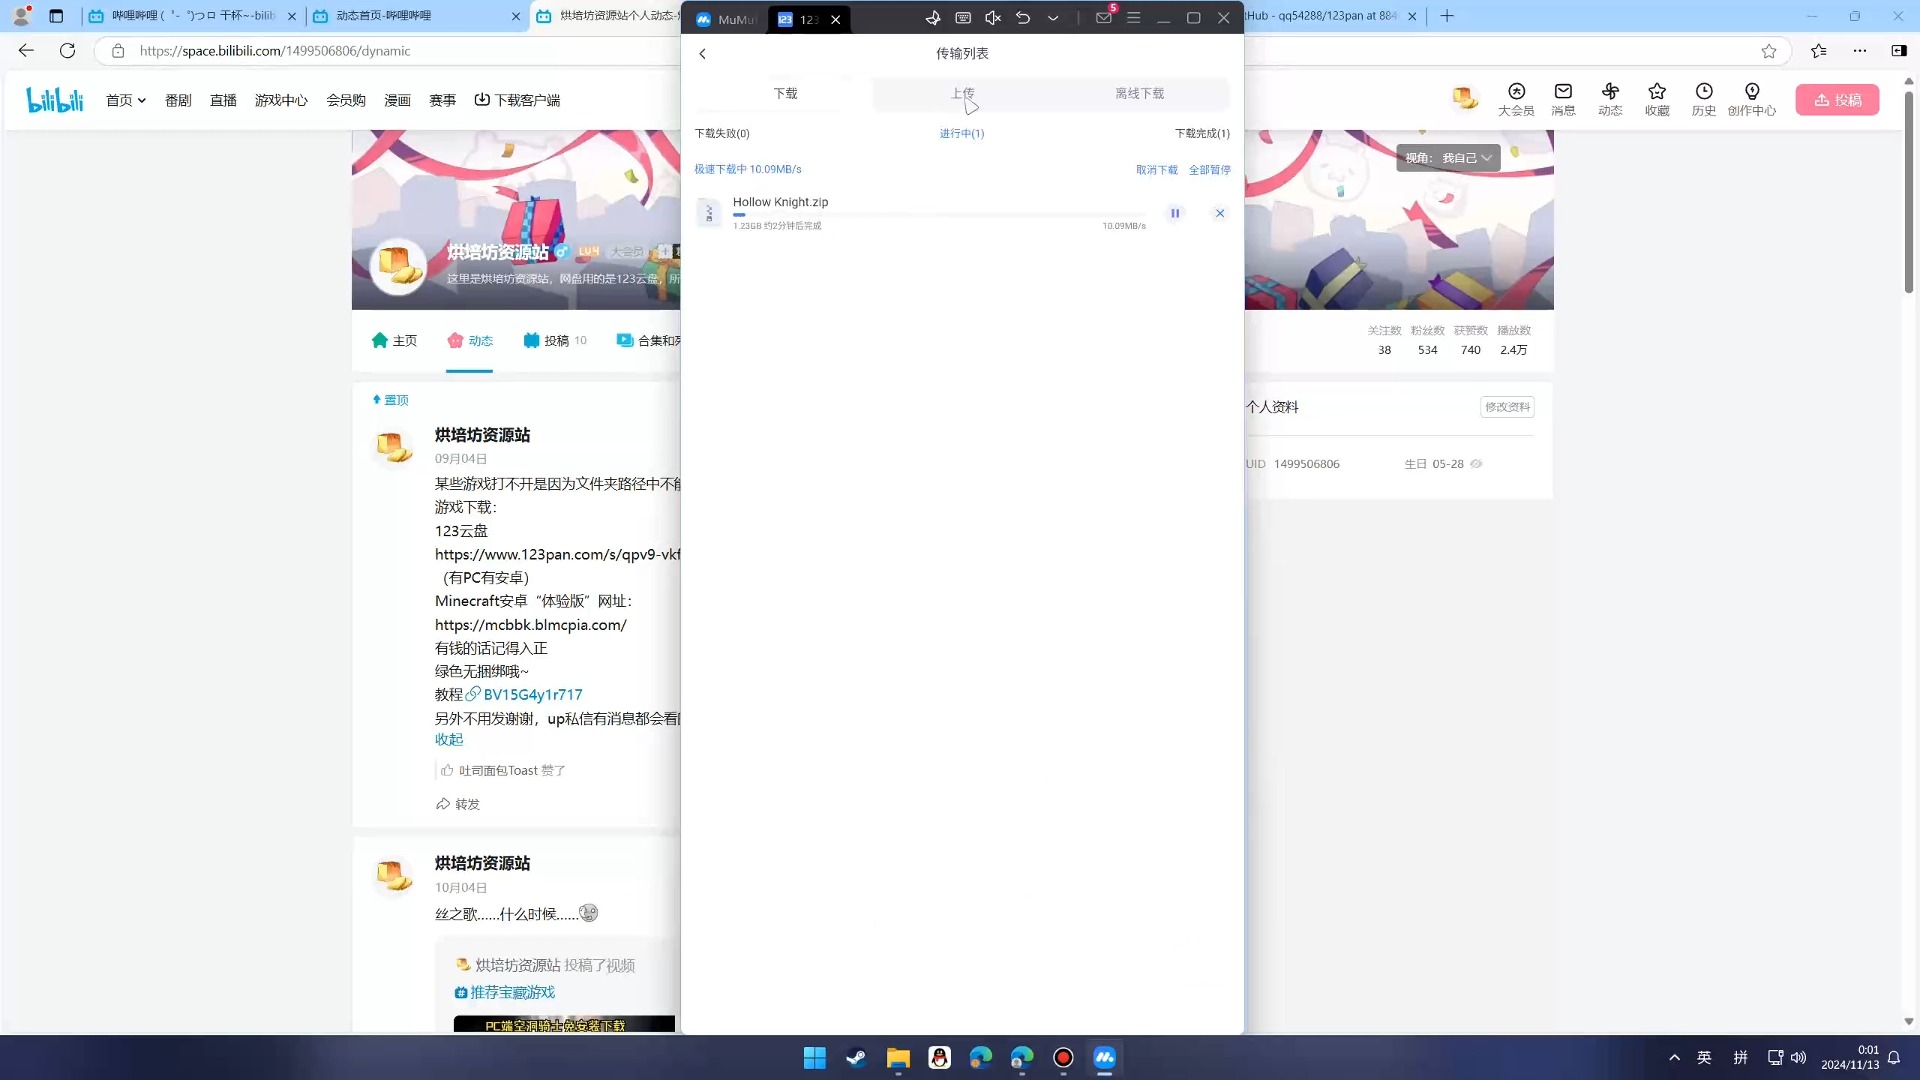Show hidden system tray icons chevron
The image size is (1920, 1080).
pyautogui.click(x=1674, y=1058)
